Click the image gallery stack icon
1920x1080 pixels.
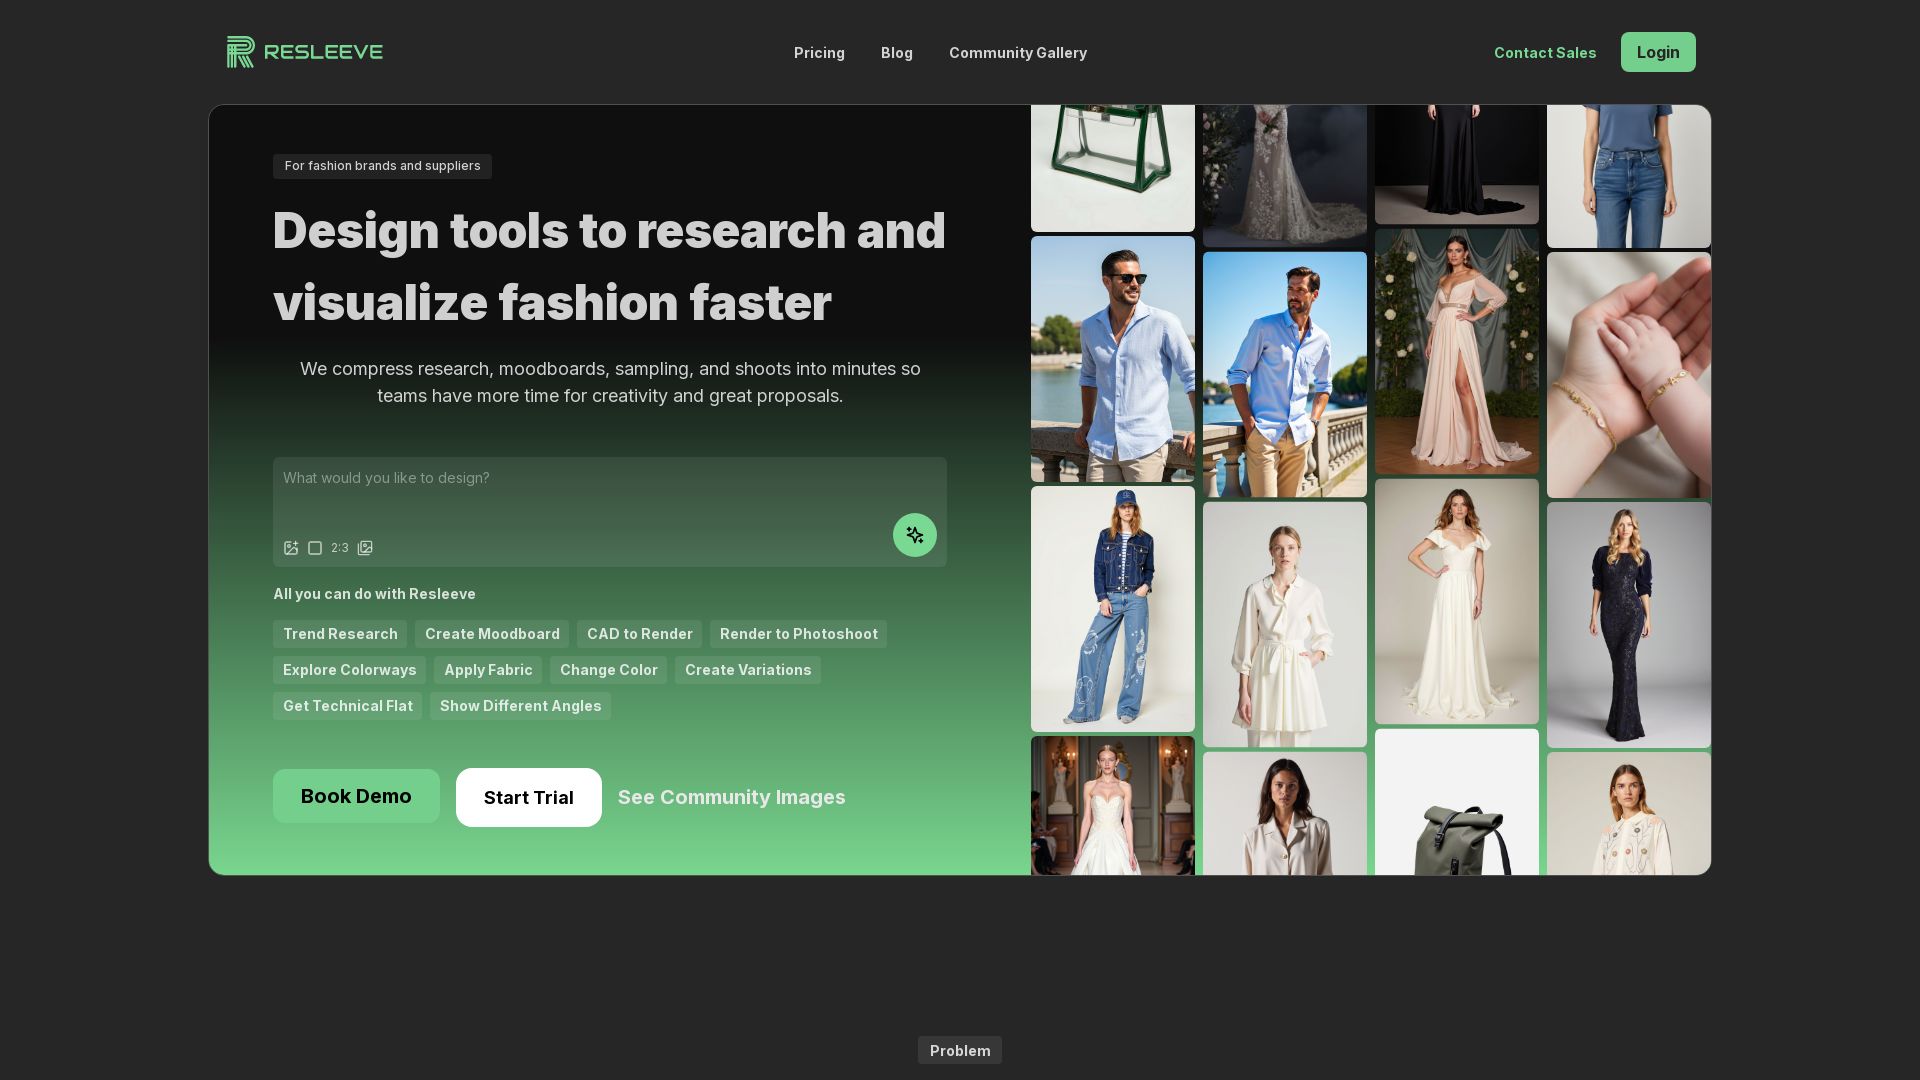365,548
